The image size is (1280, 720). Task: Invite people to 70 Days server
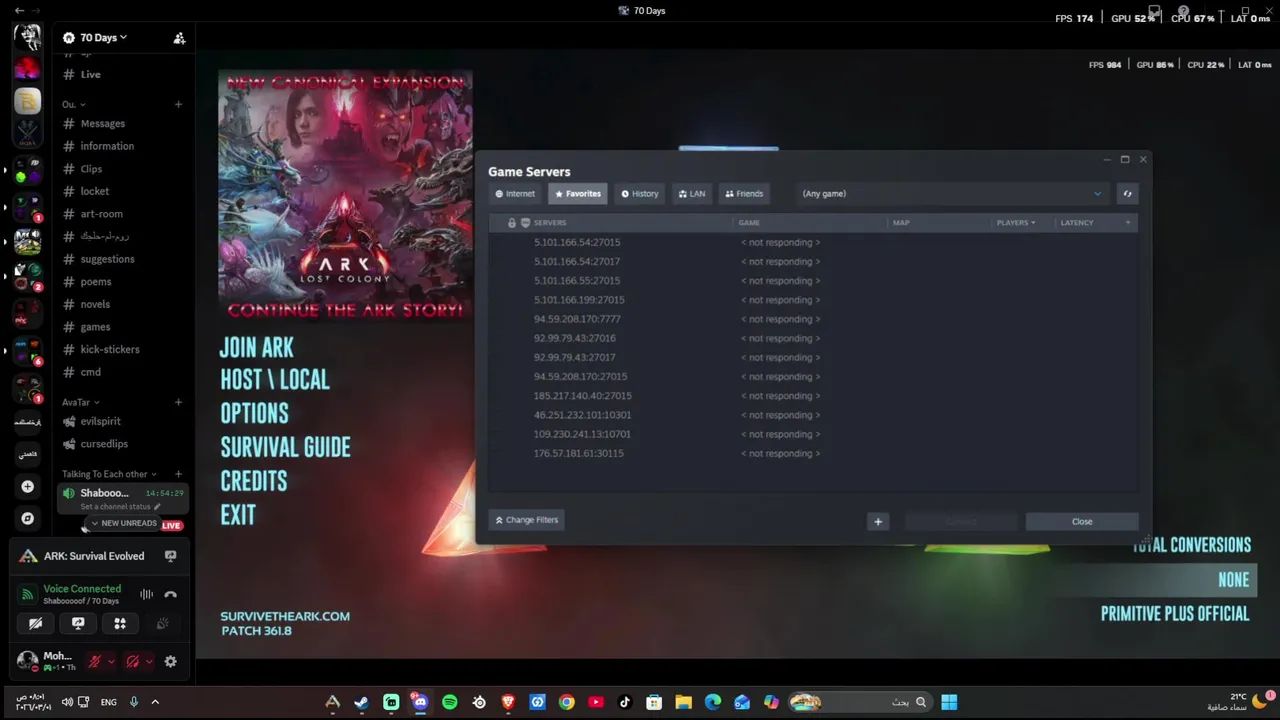pyautogui.click(x=179, y=38)
